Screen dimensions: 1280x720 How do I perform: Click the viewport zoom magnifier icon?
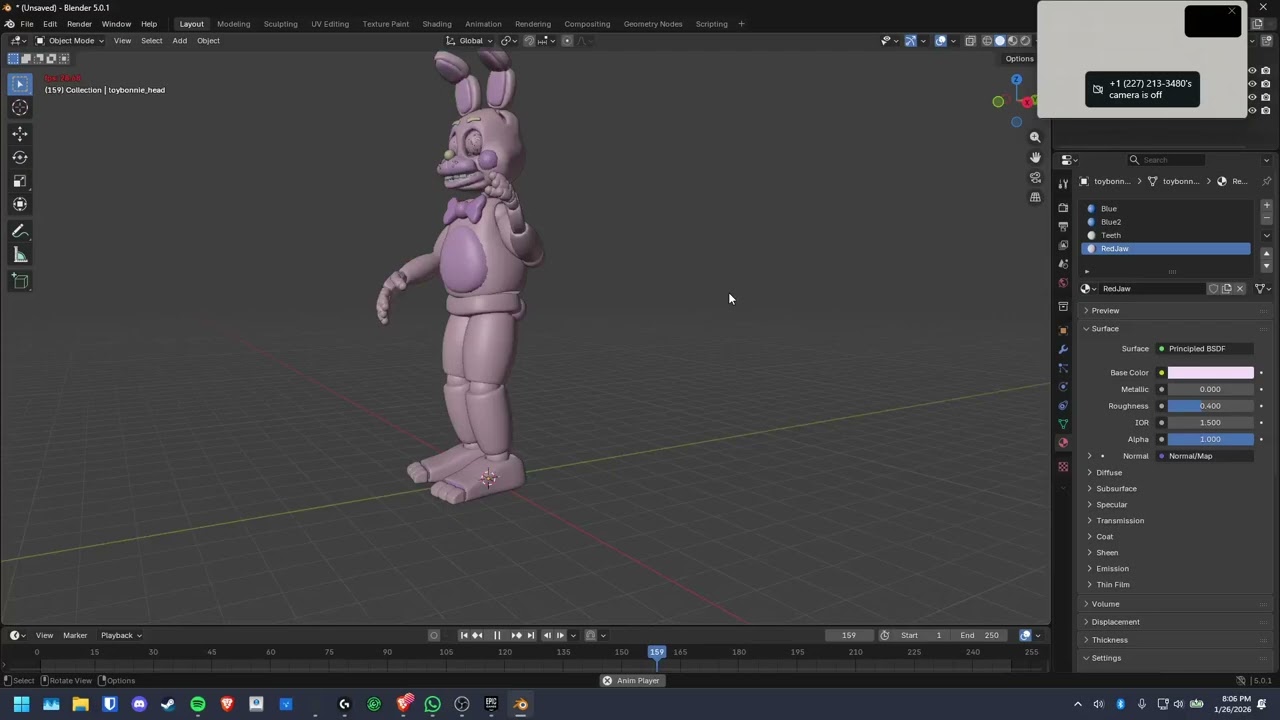pyautogui.click(x=1035, y=137)
